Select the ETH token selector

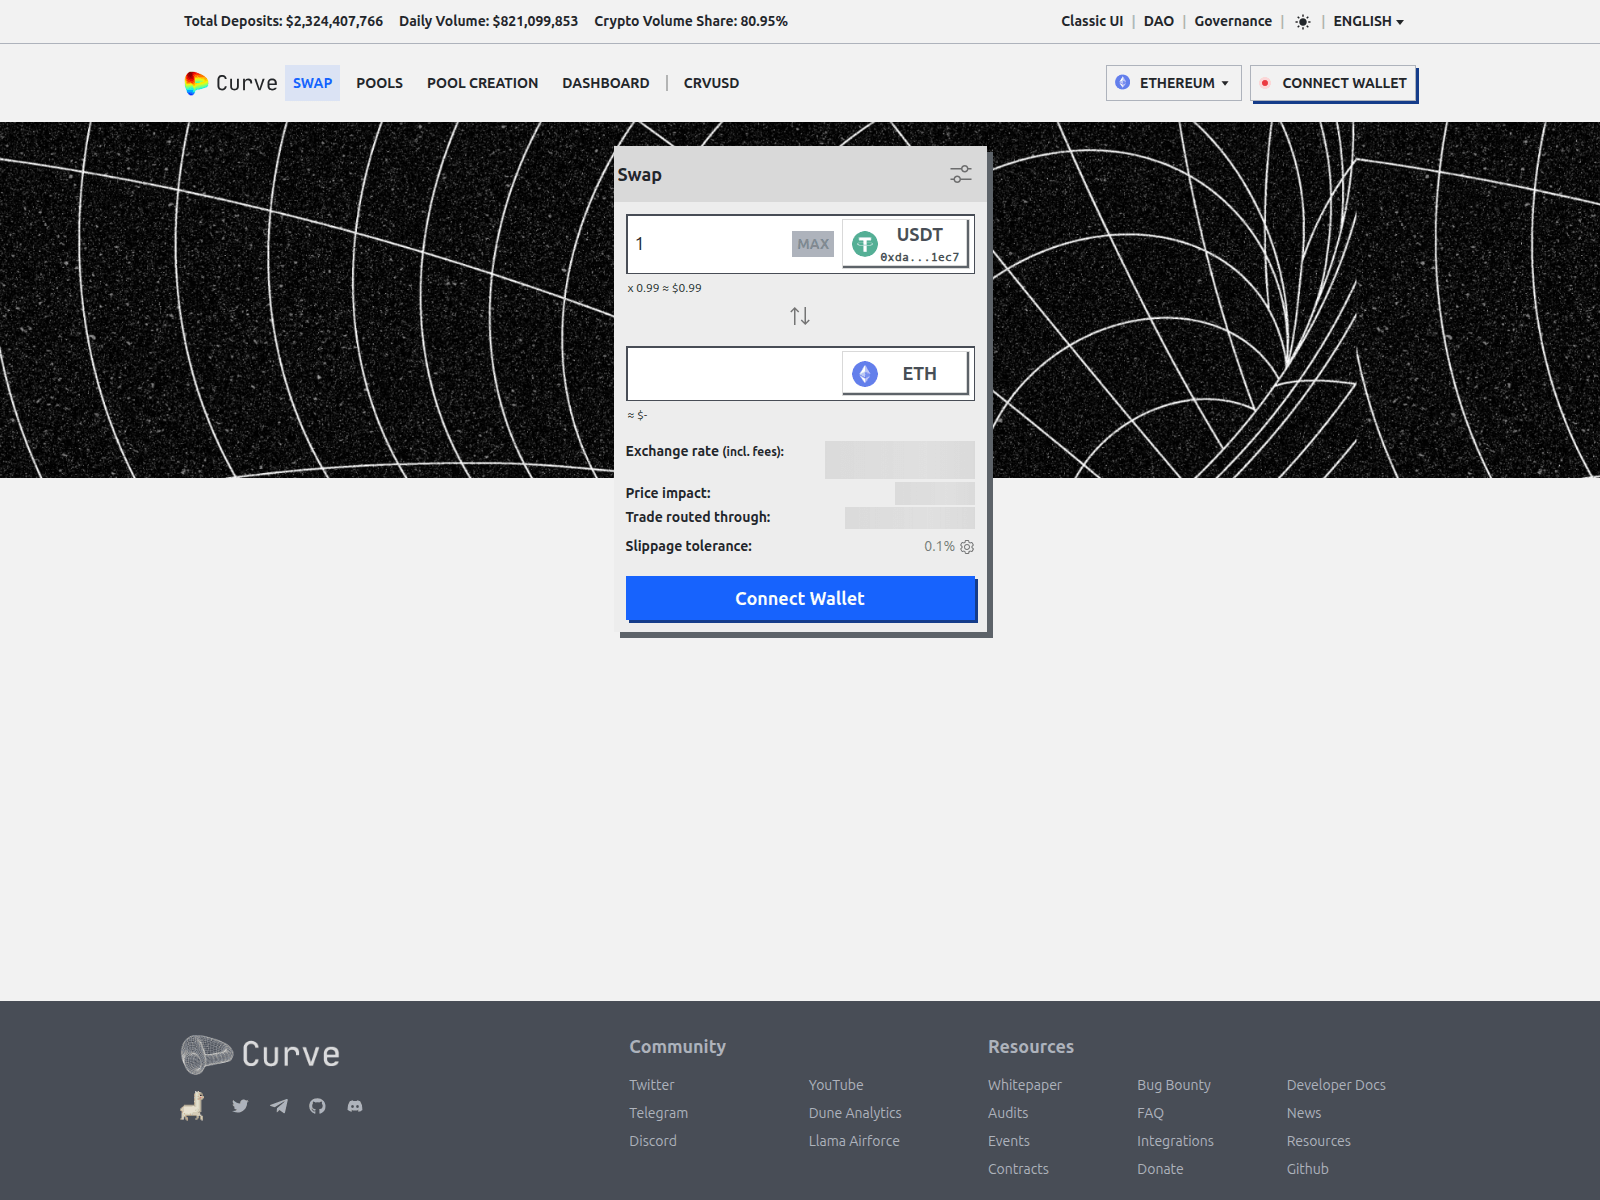(x=903, y=372)
